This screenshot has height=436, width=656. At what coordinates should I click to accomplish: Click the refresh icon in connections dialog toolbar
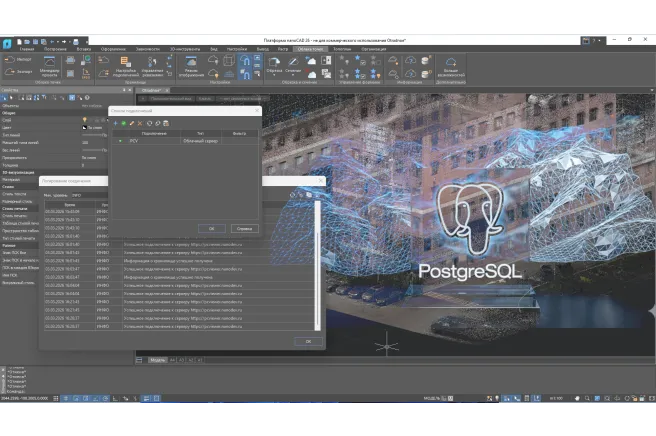pos(149,123)
